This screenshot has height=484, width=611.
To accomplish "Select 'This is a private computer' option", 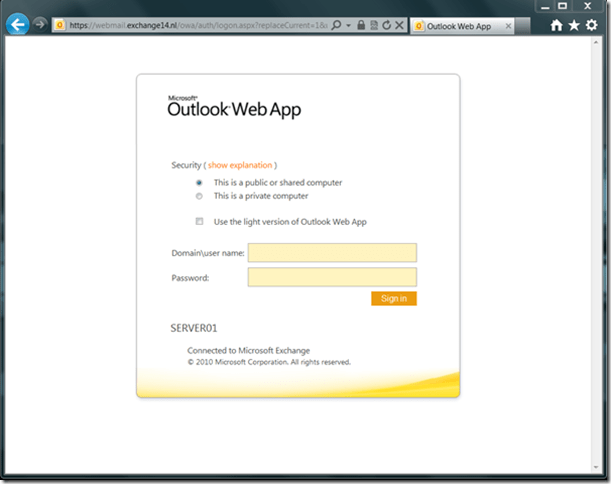I will pos(200,197).
